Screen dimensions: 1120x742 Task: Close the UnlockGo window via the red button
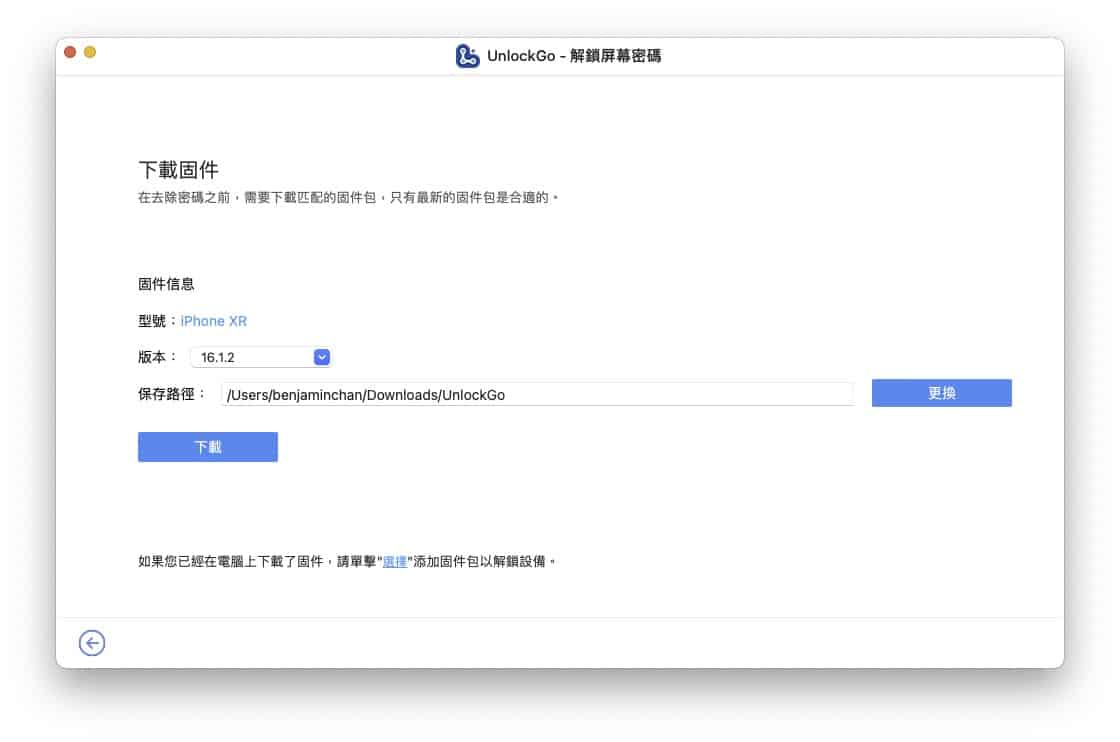pyautogui.click(x=70, y=52)
